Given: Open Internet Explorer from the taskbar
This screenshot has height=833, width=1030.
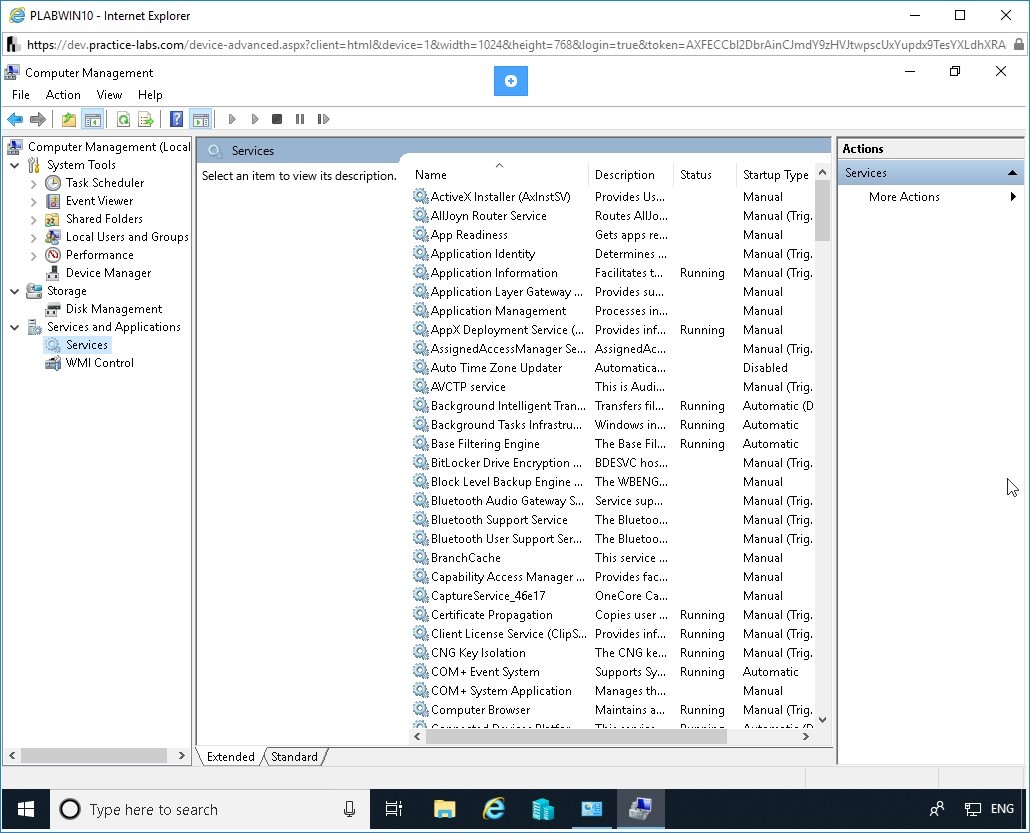Looking at the screenshot, I should coord(493,809).
